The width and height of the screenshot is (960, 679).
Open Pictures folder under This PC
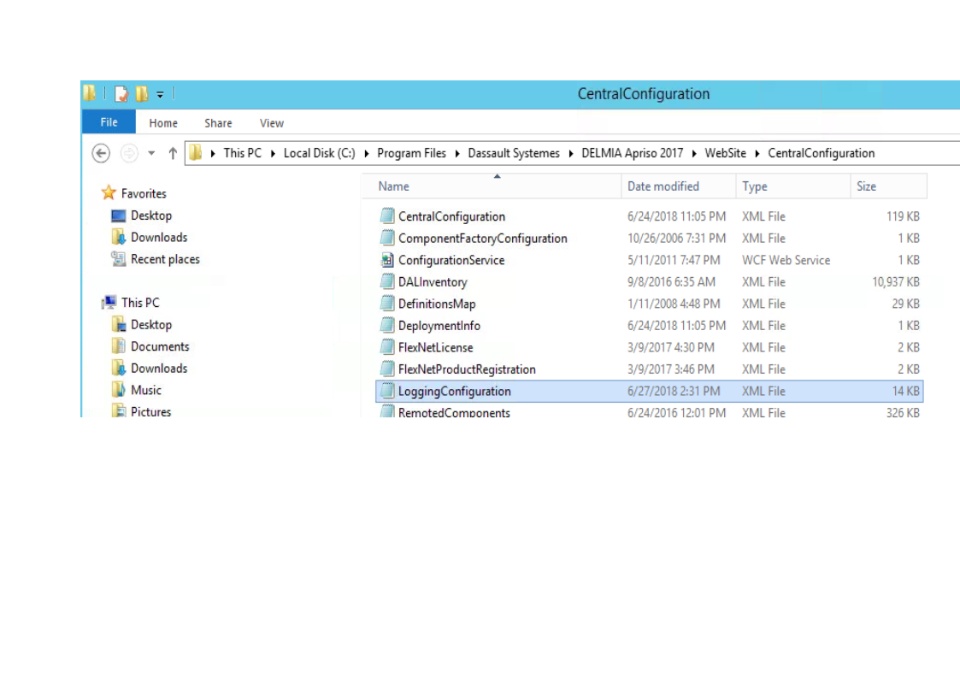click(151, 411)
